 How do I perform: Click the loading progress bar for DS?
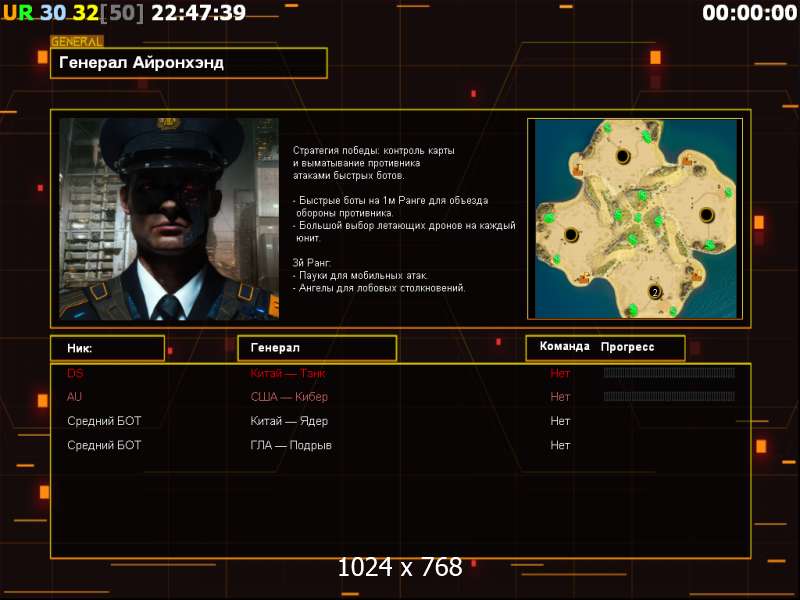click(669, 373)
